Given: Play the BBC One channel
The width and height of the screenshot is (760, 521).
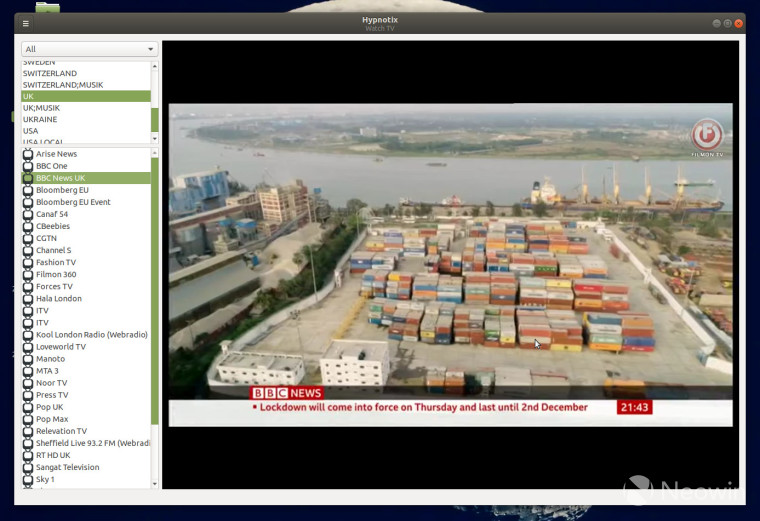Looking at the screenshot, I should (86, 166).
